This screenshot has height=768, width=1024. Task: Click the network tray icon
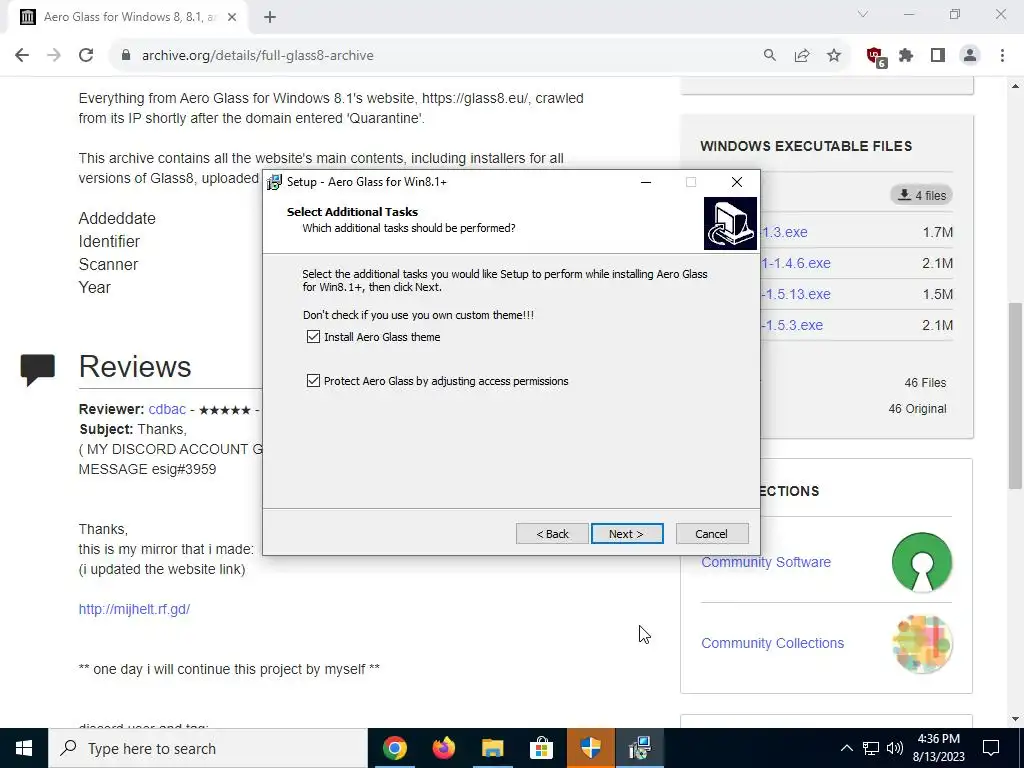(x=871, y=748)
